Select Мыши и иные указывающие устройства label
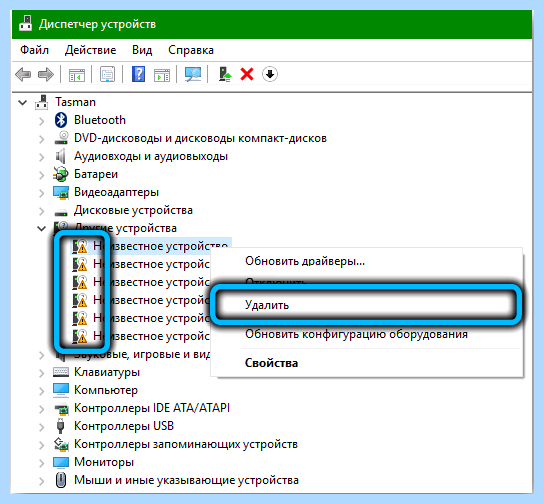Screen dimensions: 544x504 click(186, 480)
